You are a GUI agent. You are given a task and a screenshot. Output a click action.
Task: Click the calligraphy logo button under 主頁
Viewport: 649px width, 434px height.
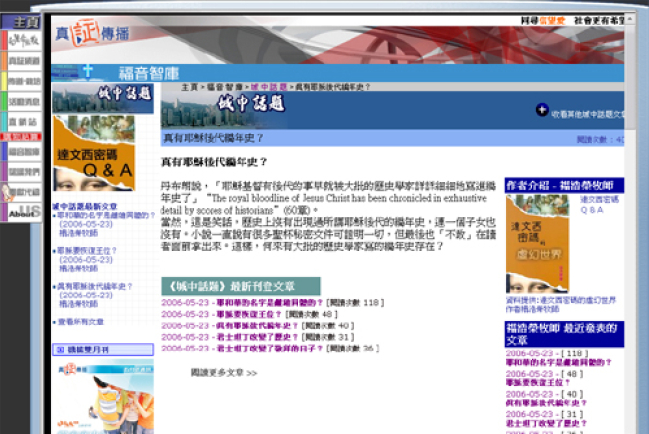tap(22, 40)
